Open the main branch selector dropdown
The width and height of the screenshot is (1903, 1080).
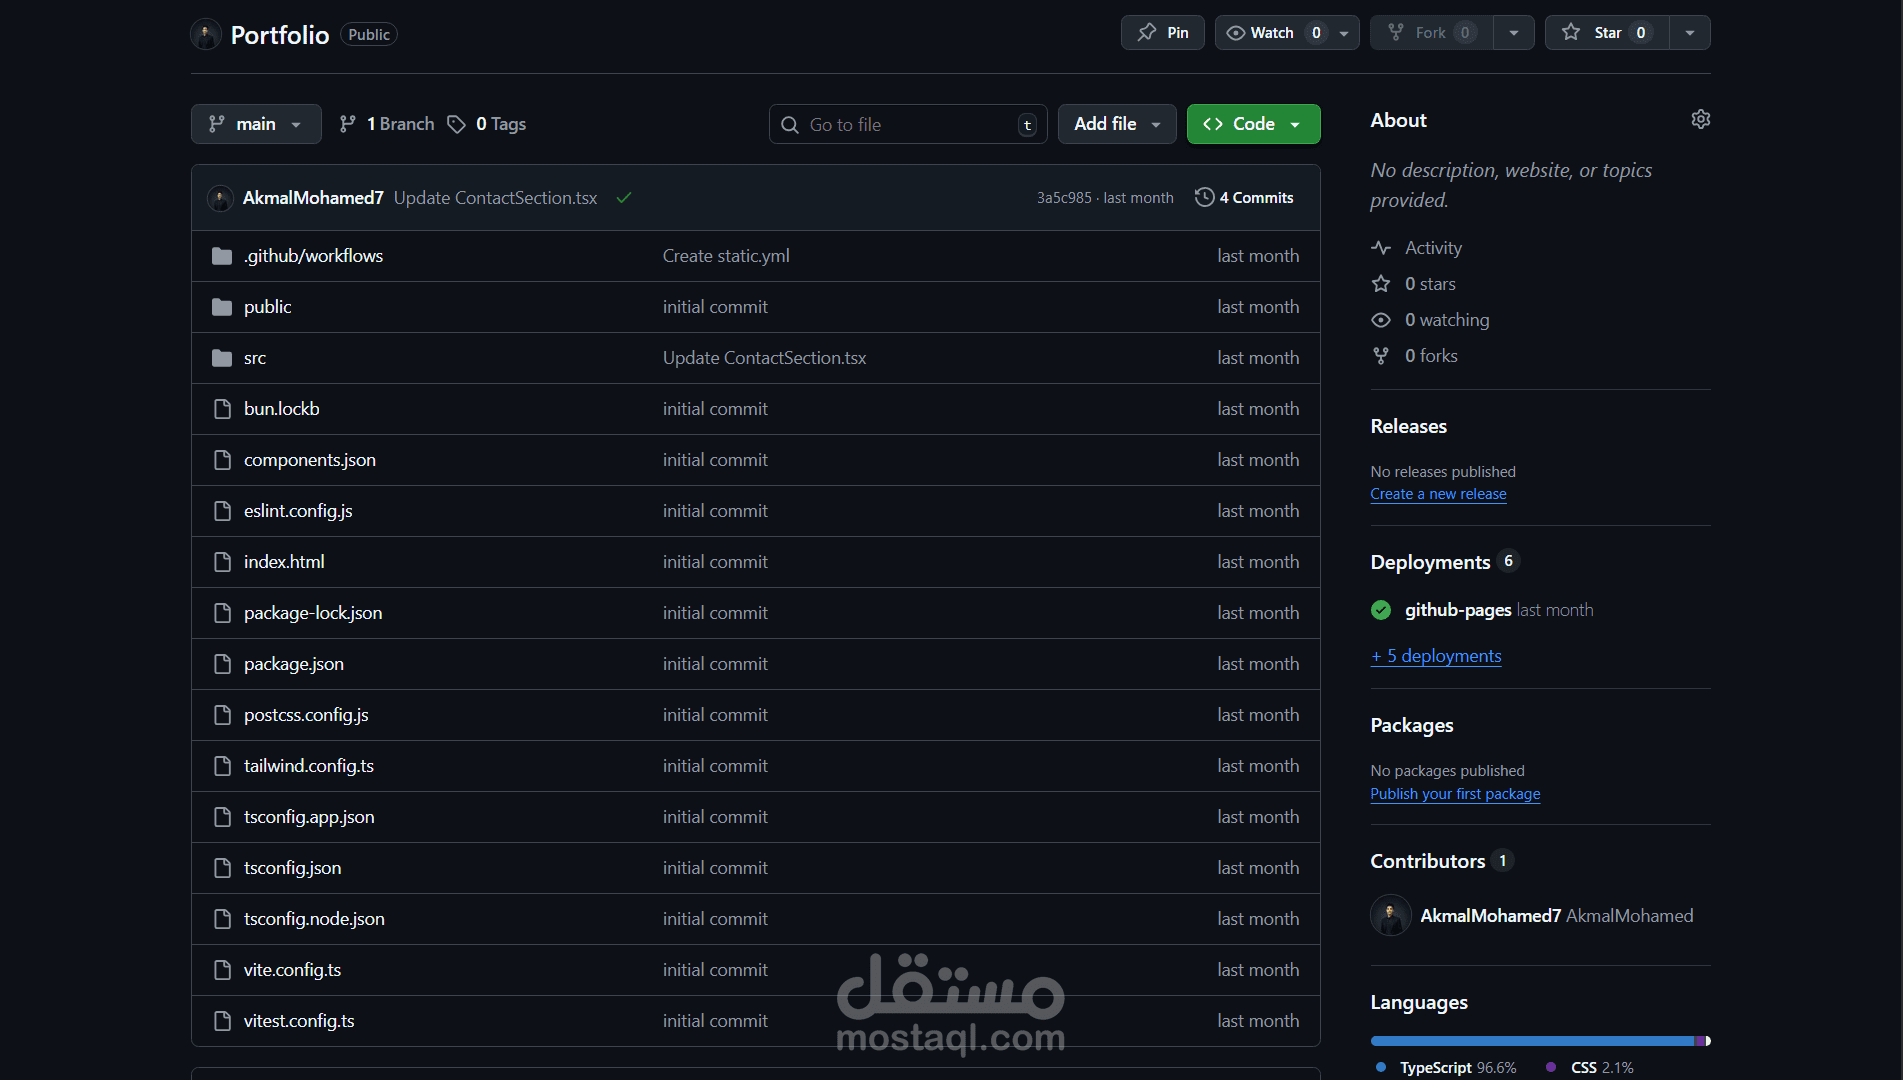point(256,124)
